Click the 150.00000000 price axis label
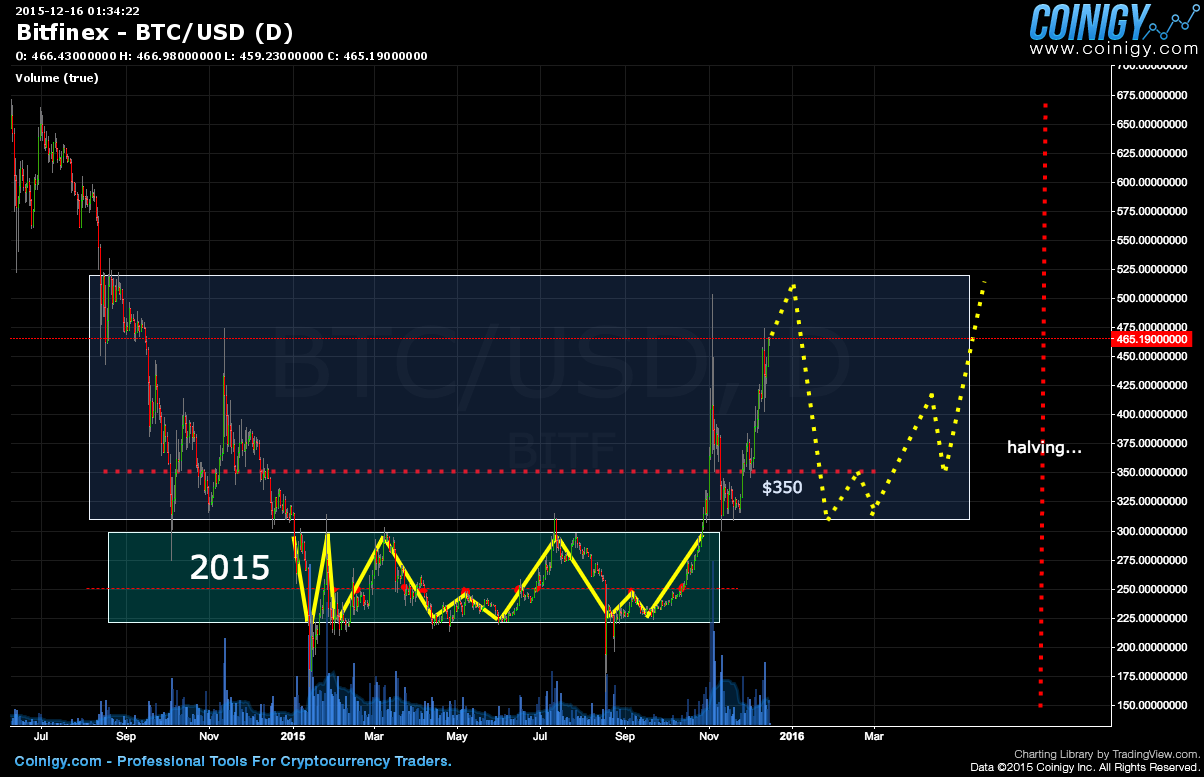 pos(1153,705)
